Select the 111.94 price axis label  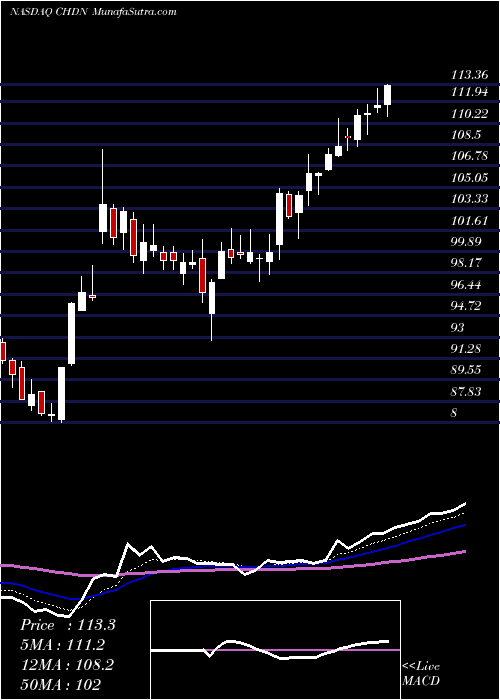point(469,92)
